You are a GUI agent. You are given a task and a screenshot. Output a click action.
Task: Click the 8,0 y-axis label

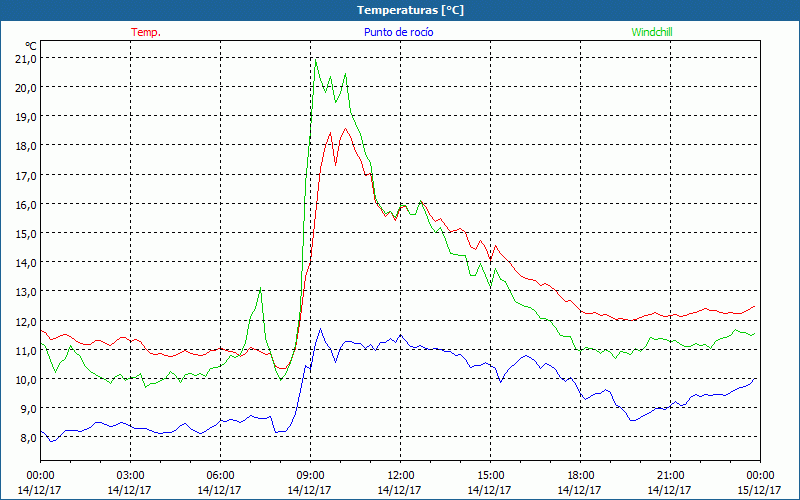coord(29,437)
